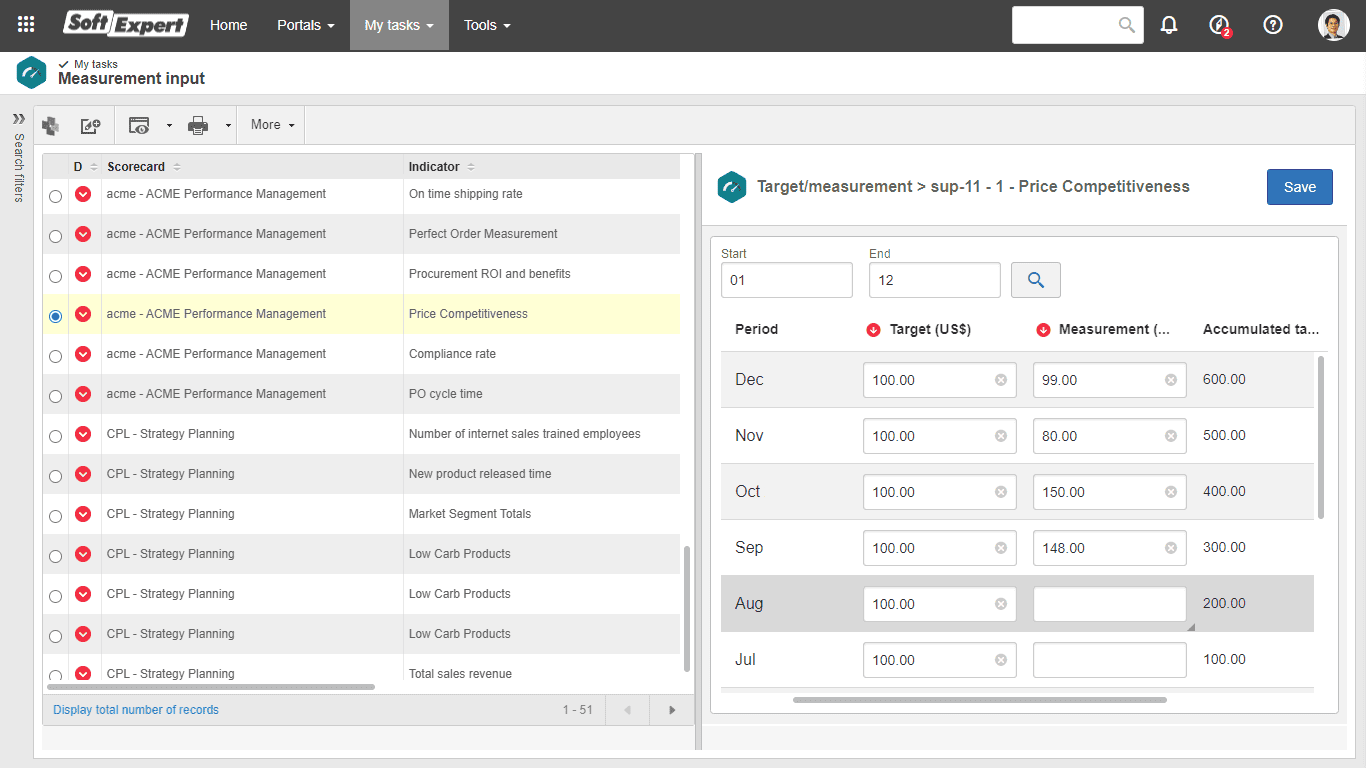Click the pending tasks icon with badge
This screenshot has height=768, width=1366.
[1219, 25]
